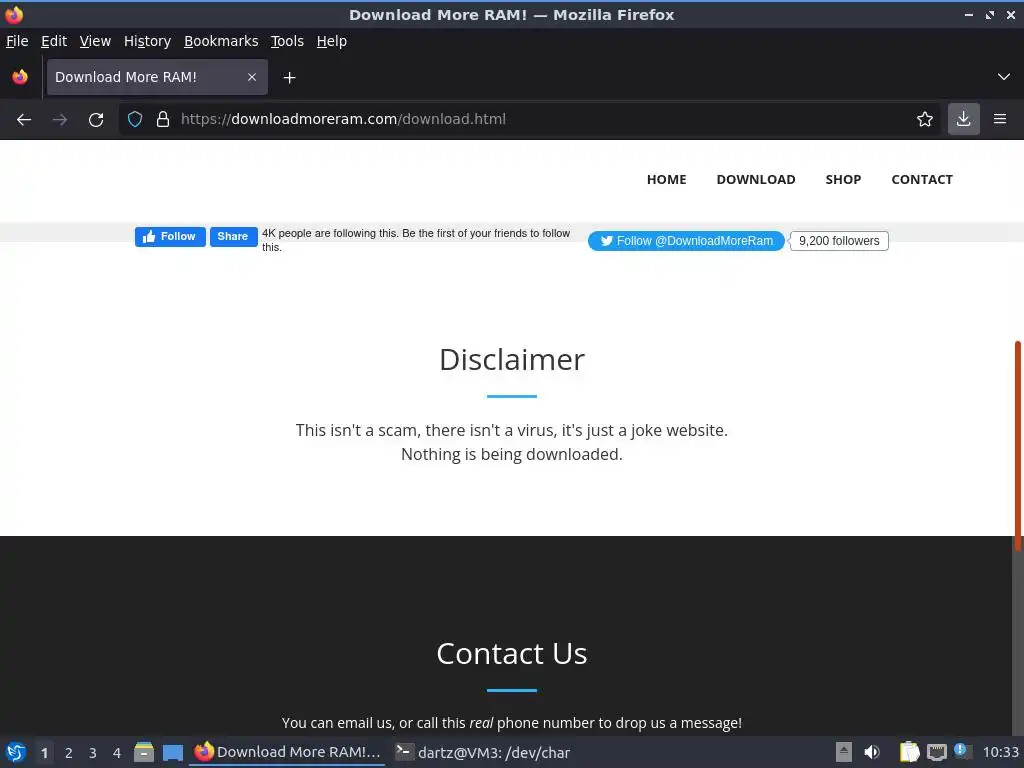1024x768 pixels.
Task: Focus Firefox window in taskbar
Action: 287,752
